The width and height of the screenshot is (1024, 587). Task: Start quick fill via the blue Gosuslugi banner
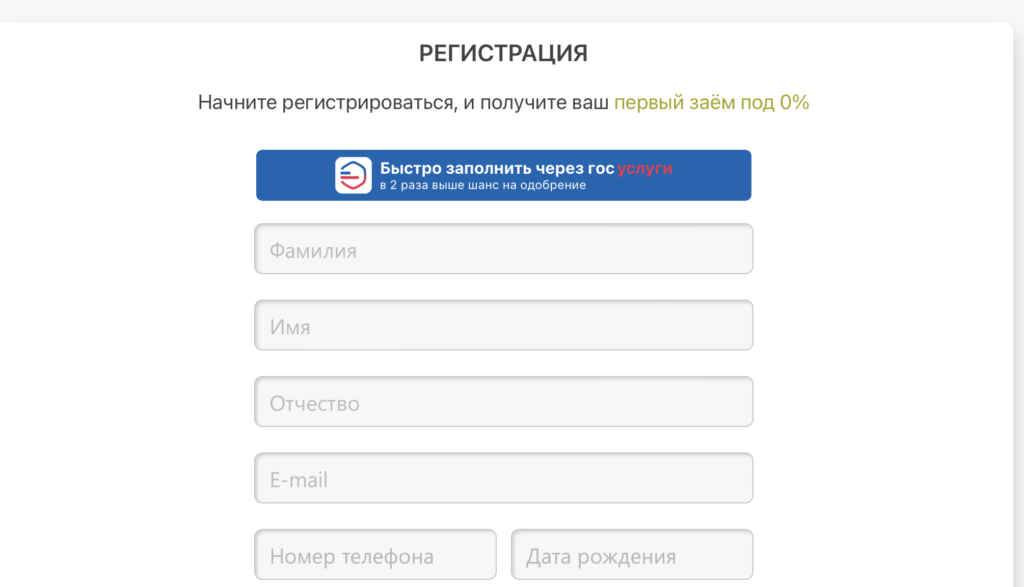(503, 175)
